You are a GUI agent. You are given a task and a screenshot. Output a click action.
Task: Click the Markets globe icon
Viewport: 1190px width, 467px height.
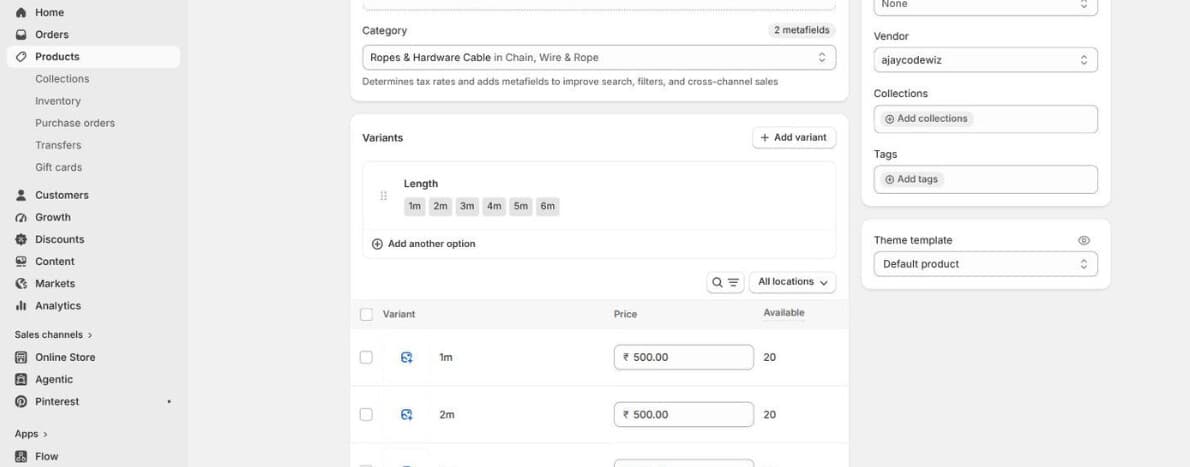tap(20, 283)
